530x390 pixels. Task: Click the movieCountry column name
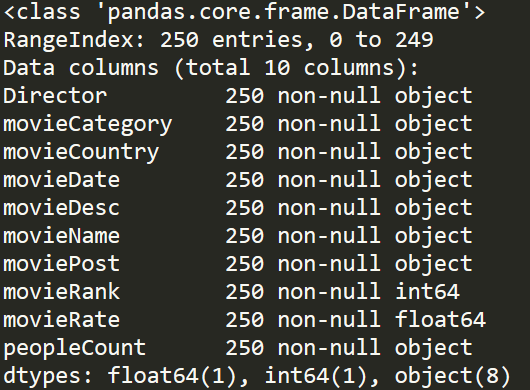click(x=81, y=153)
